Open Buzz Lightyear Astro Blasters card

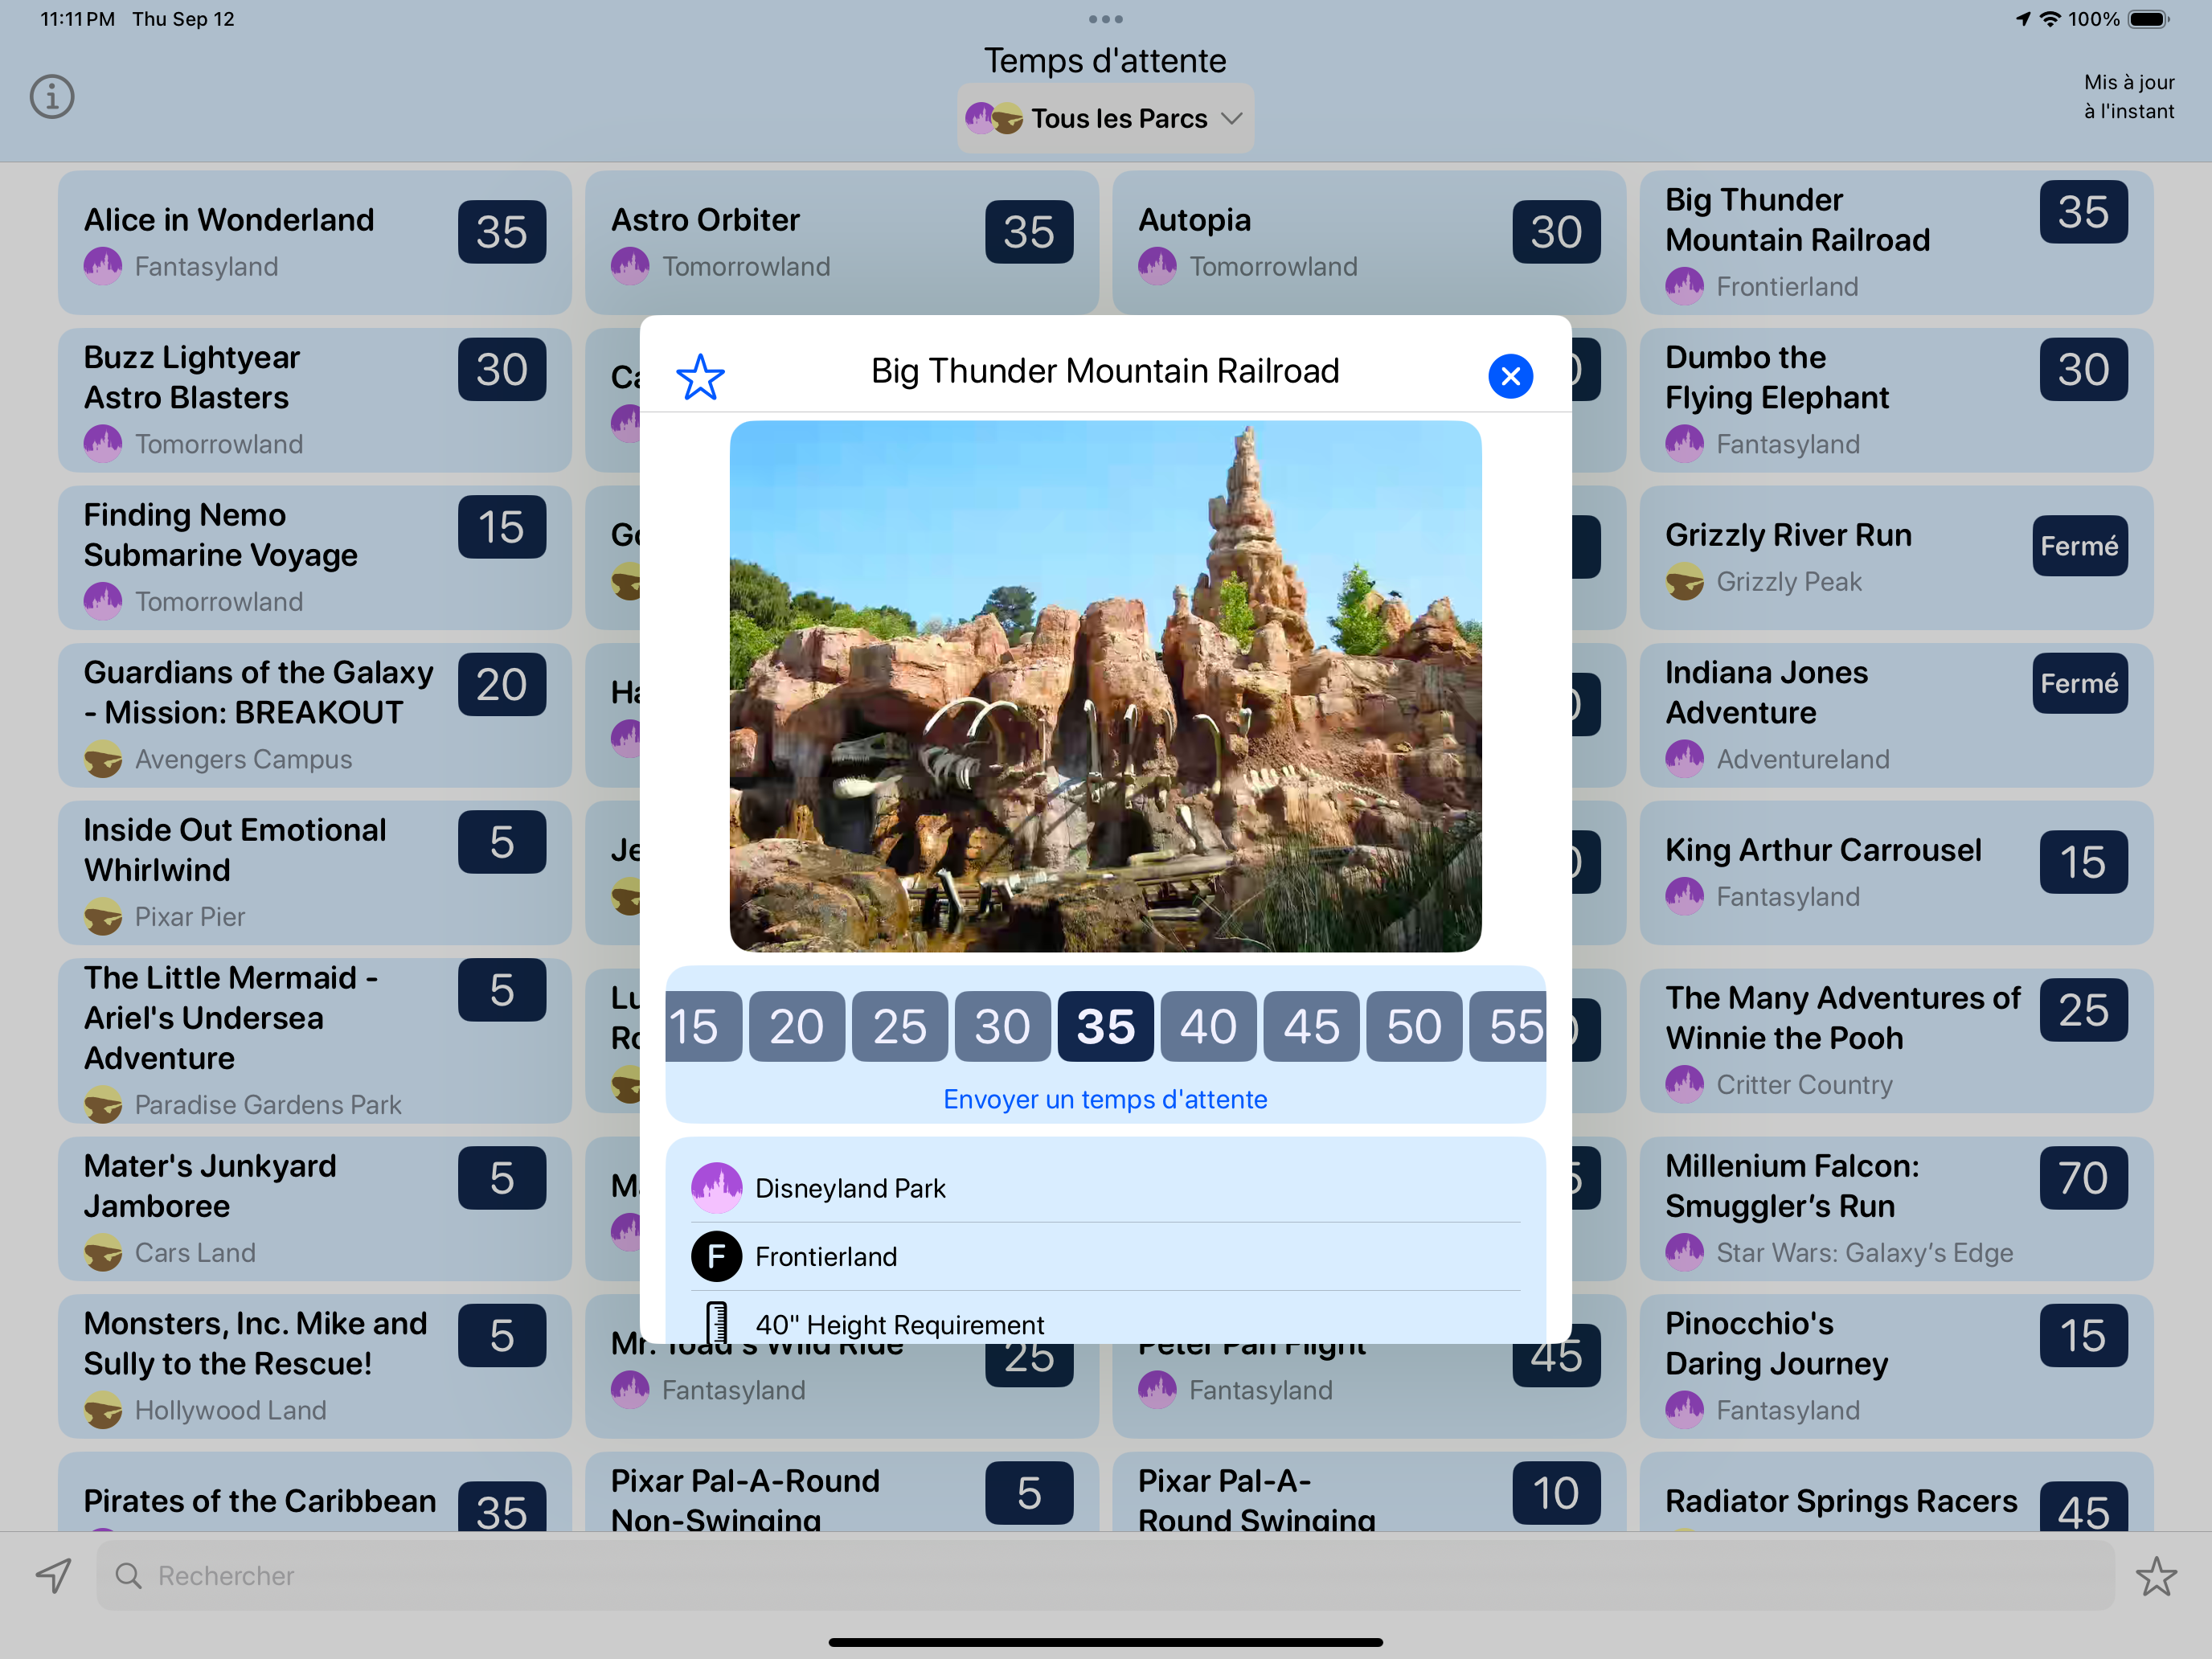pos(314,400)
